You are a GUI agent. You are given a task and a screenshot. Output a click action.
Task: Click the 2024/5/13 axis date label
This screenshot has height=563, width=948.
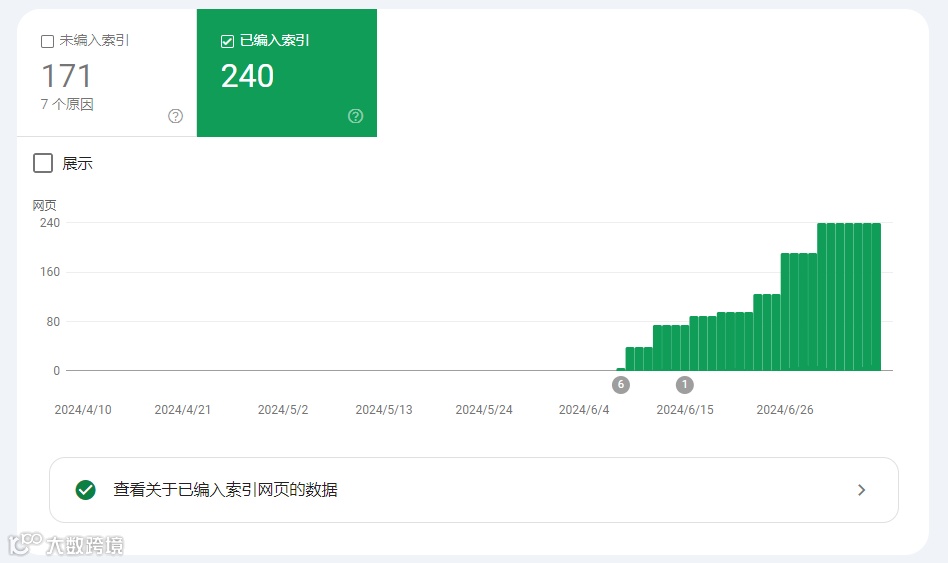(x=384, y=410)
